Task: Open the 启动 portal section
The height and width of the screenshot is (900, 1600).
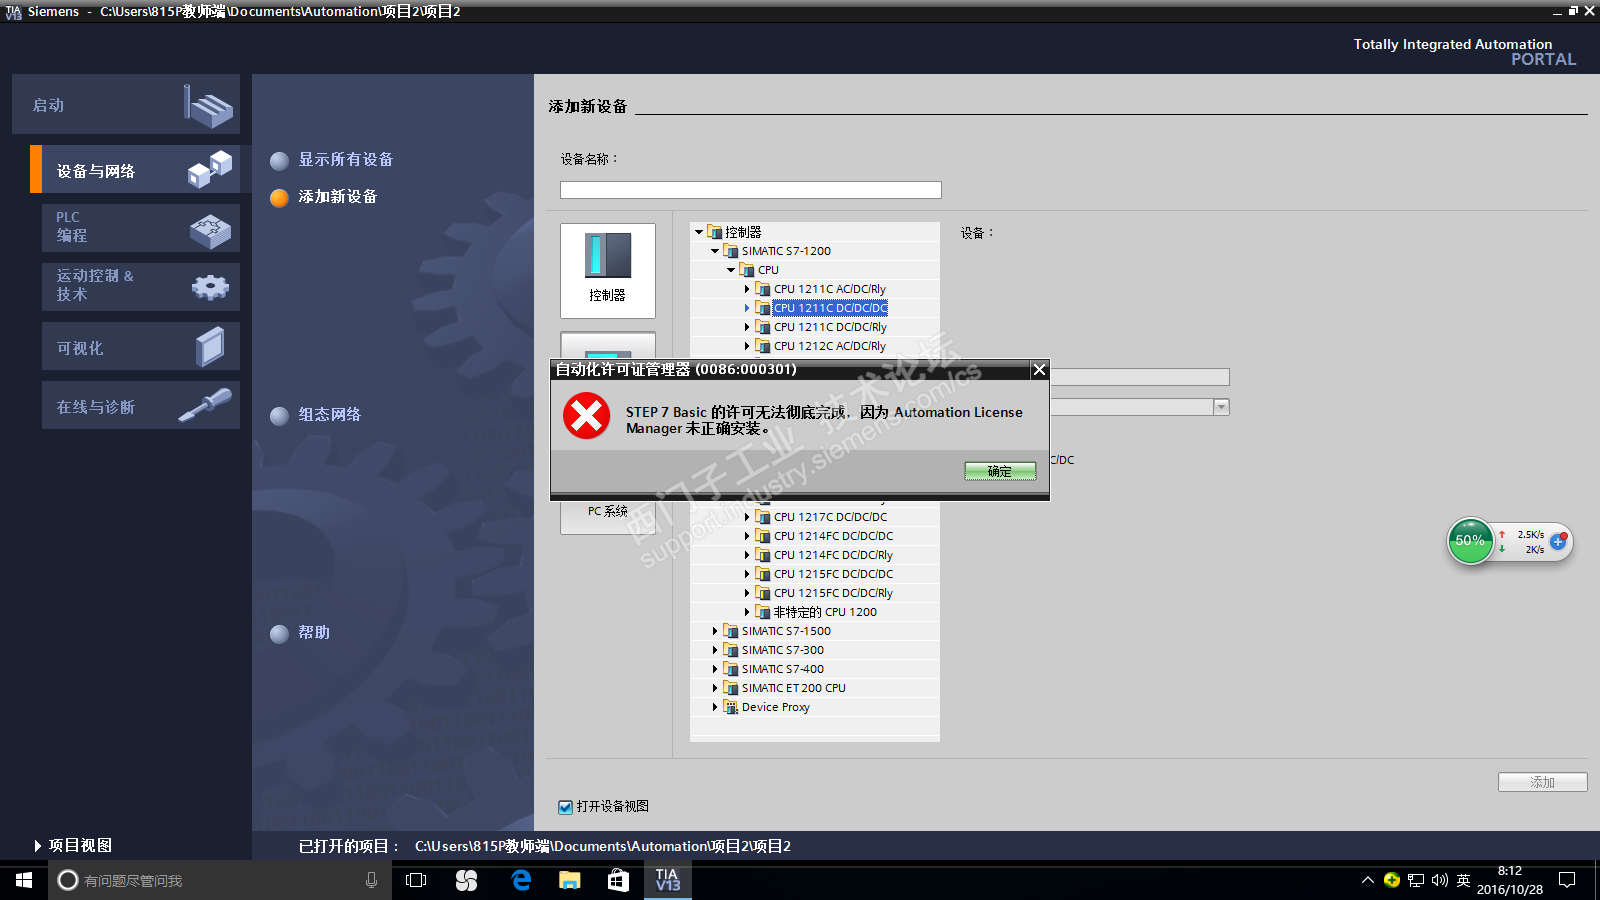Action: 126,104
